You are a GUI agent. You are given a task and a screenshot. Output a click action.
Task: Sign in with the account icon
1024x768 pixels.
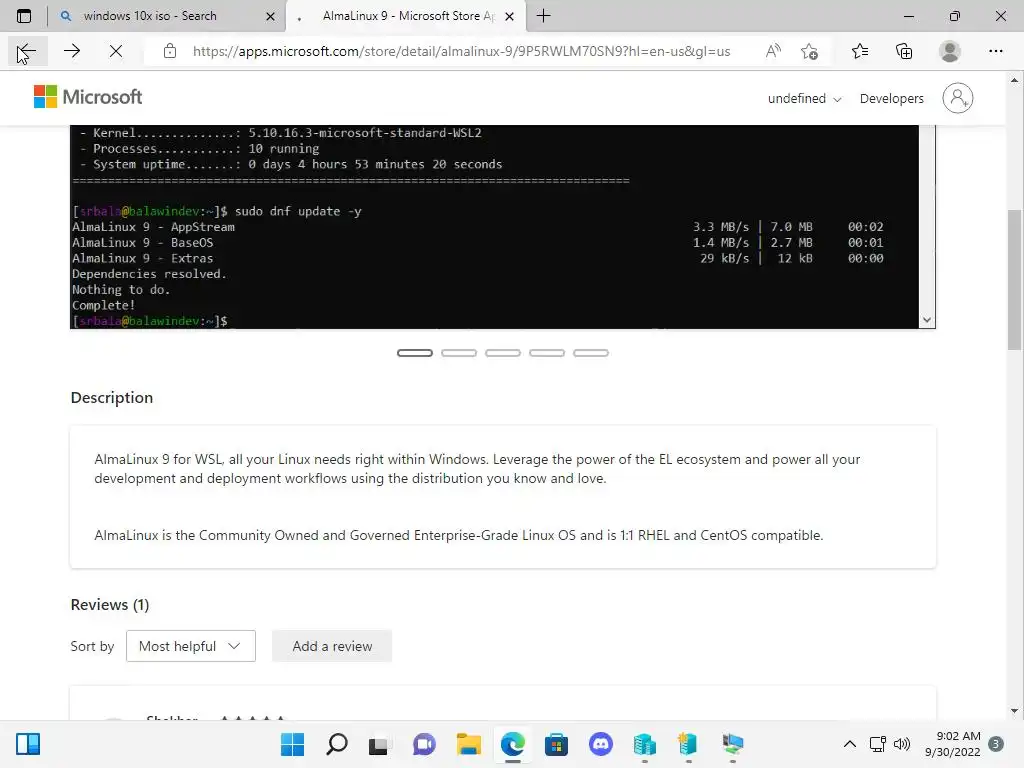coord(957,98)
